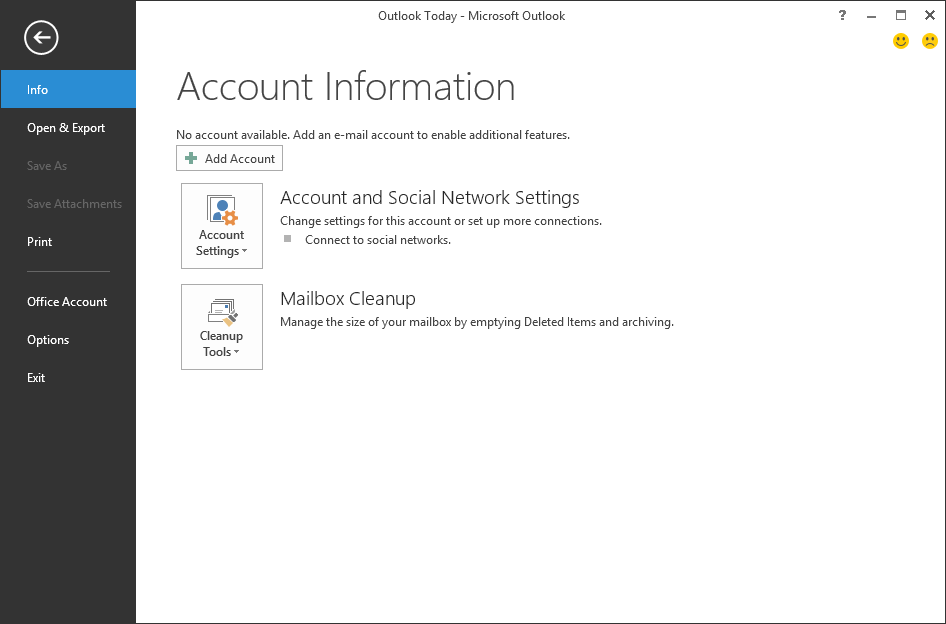Expand the Account Settings dropdown button
The width and height of the screenshot is (946, 624).
point(222,226)
